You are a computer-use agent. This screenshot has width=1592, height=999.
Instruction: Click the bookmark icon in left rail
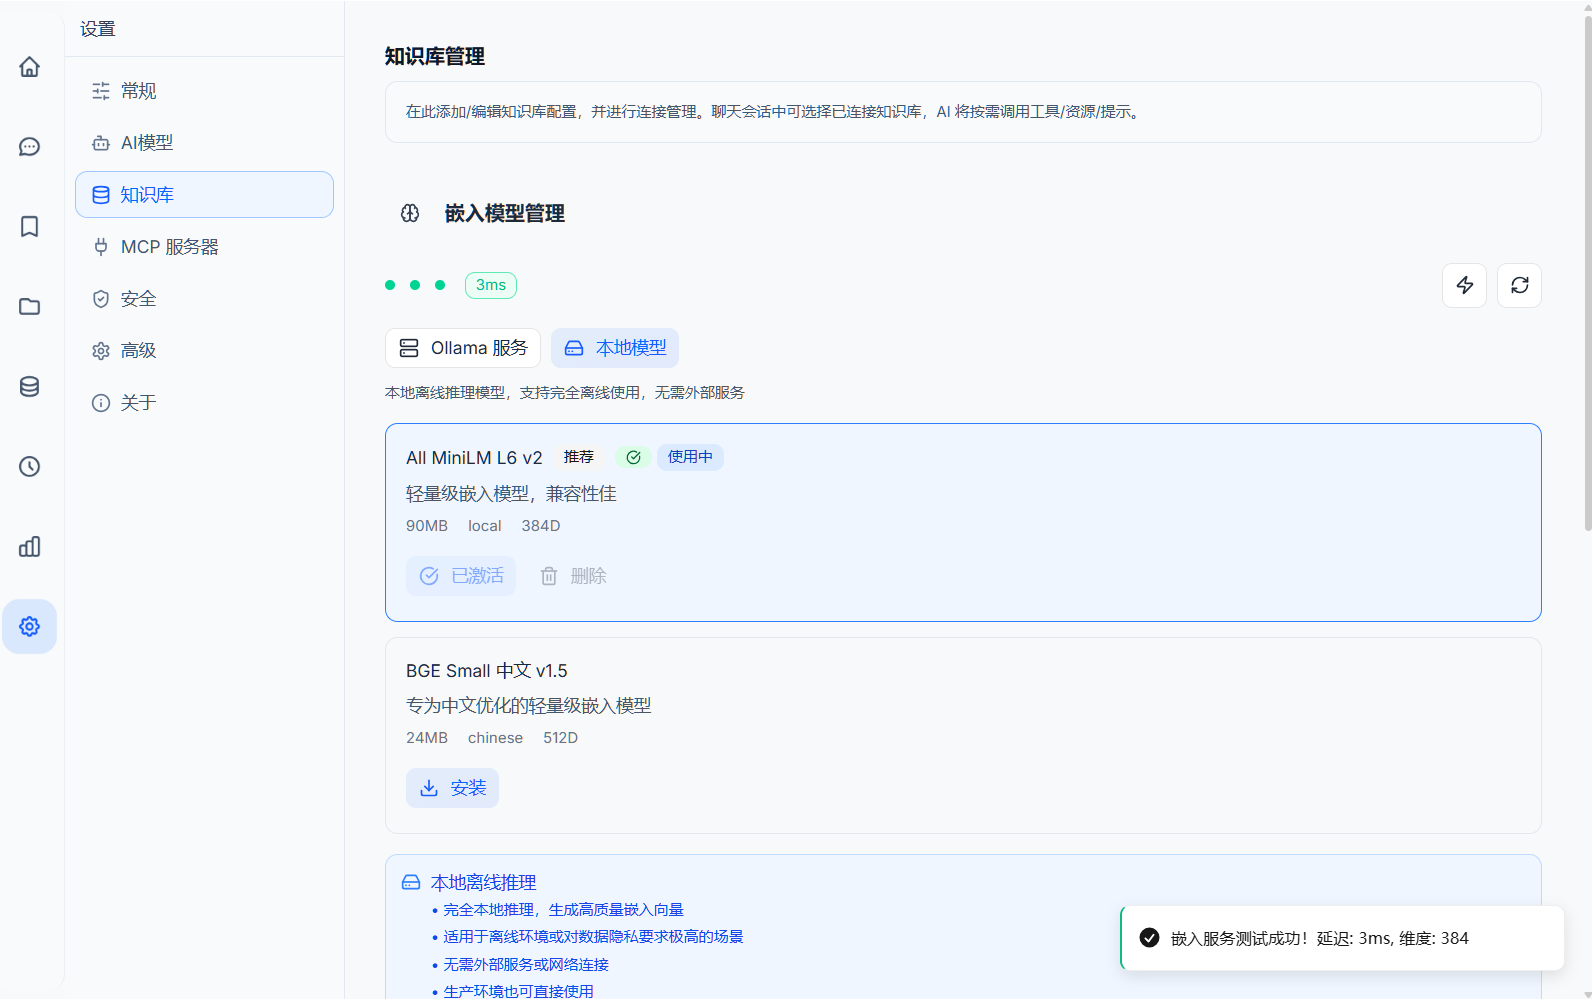coord(30,227)
